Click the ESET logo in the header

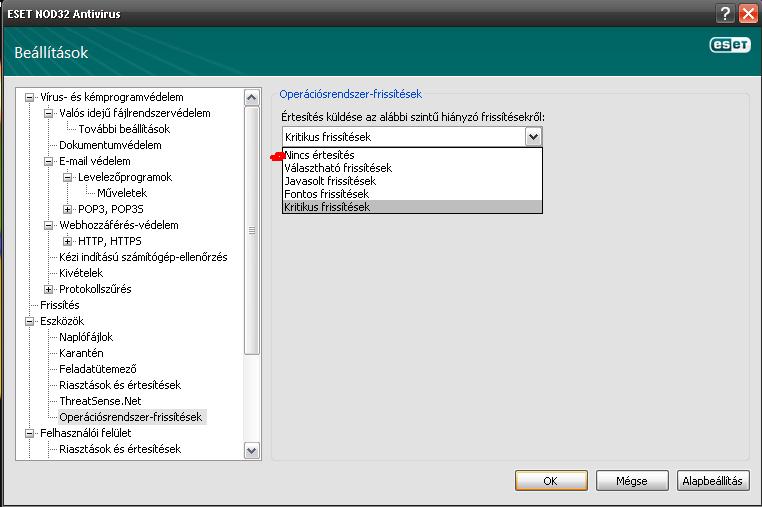[730, 45]
